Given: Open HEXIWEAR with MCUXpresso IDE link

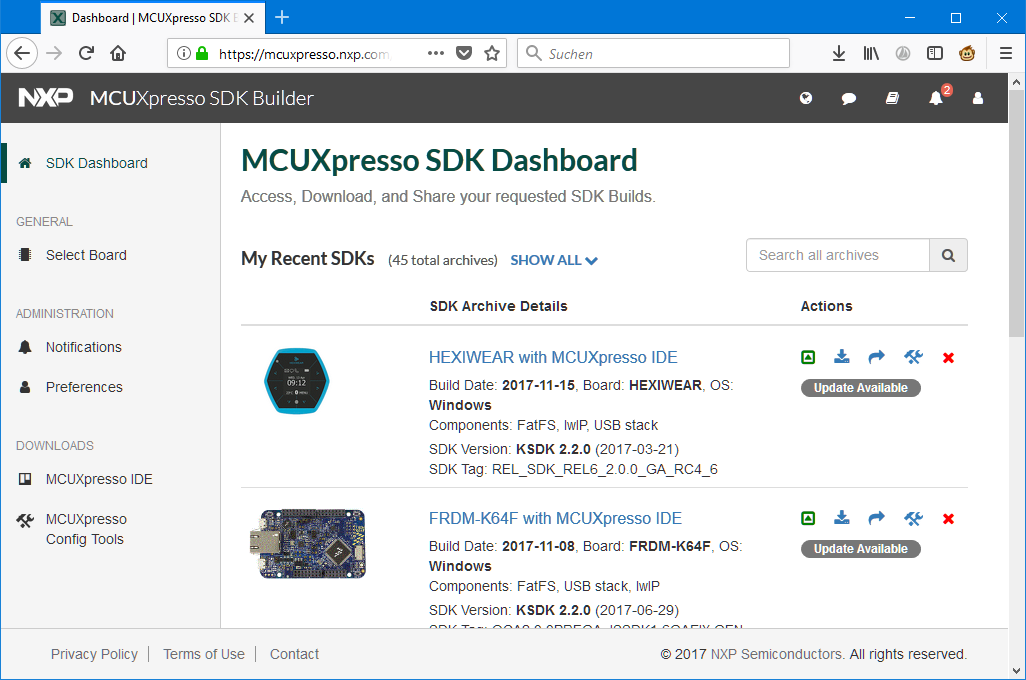Looking at the screenshot, I should 553,357.
